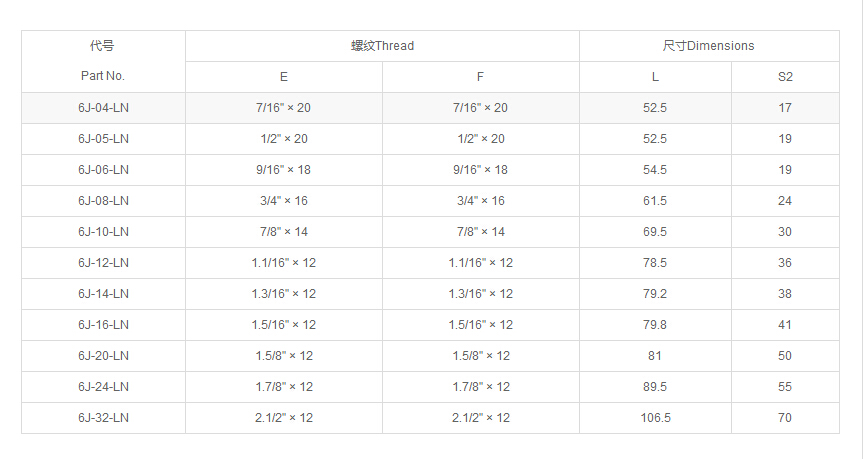Select part number 6J-16-LN
The width and height of the screenshot is (864, 459).
pos(103,325)
